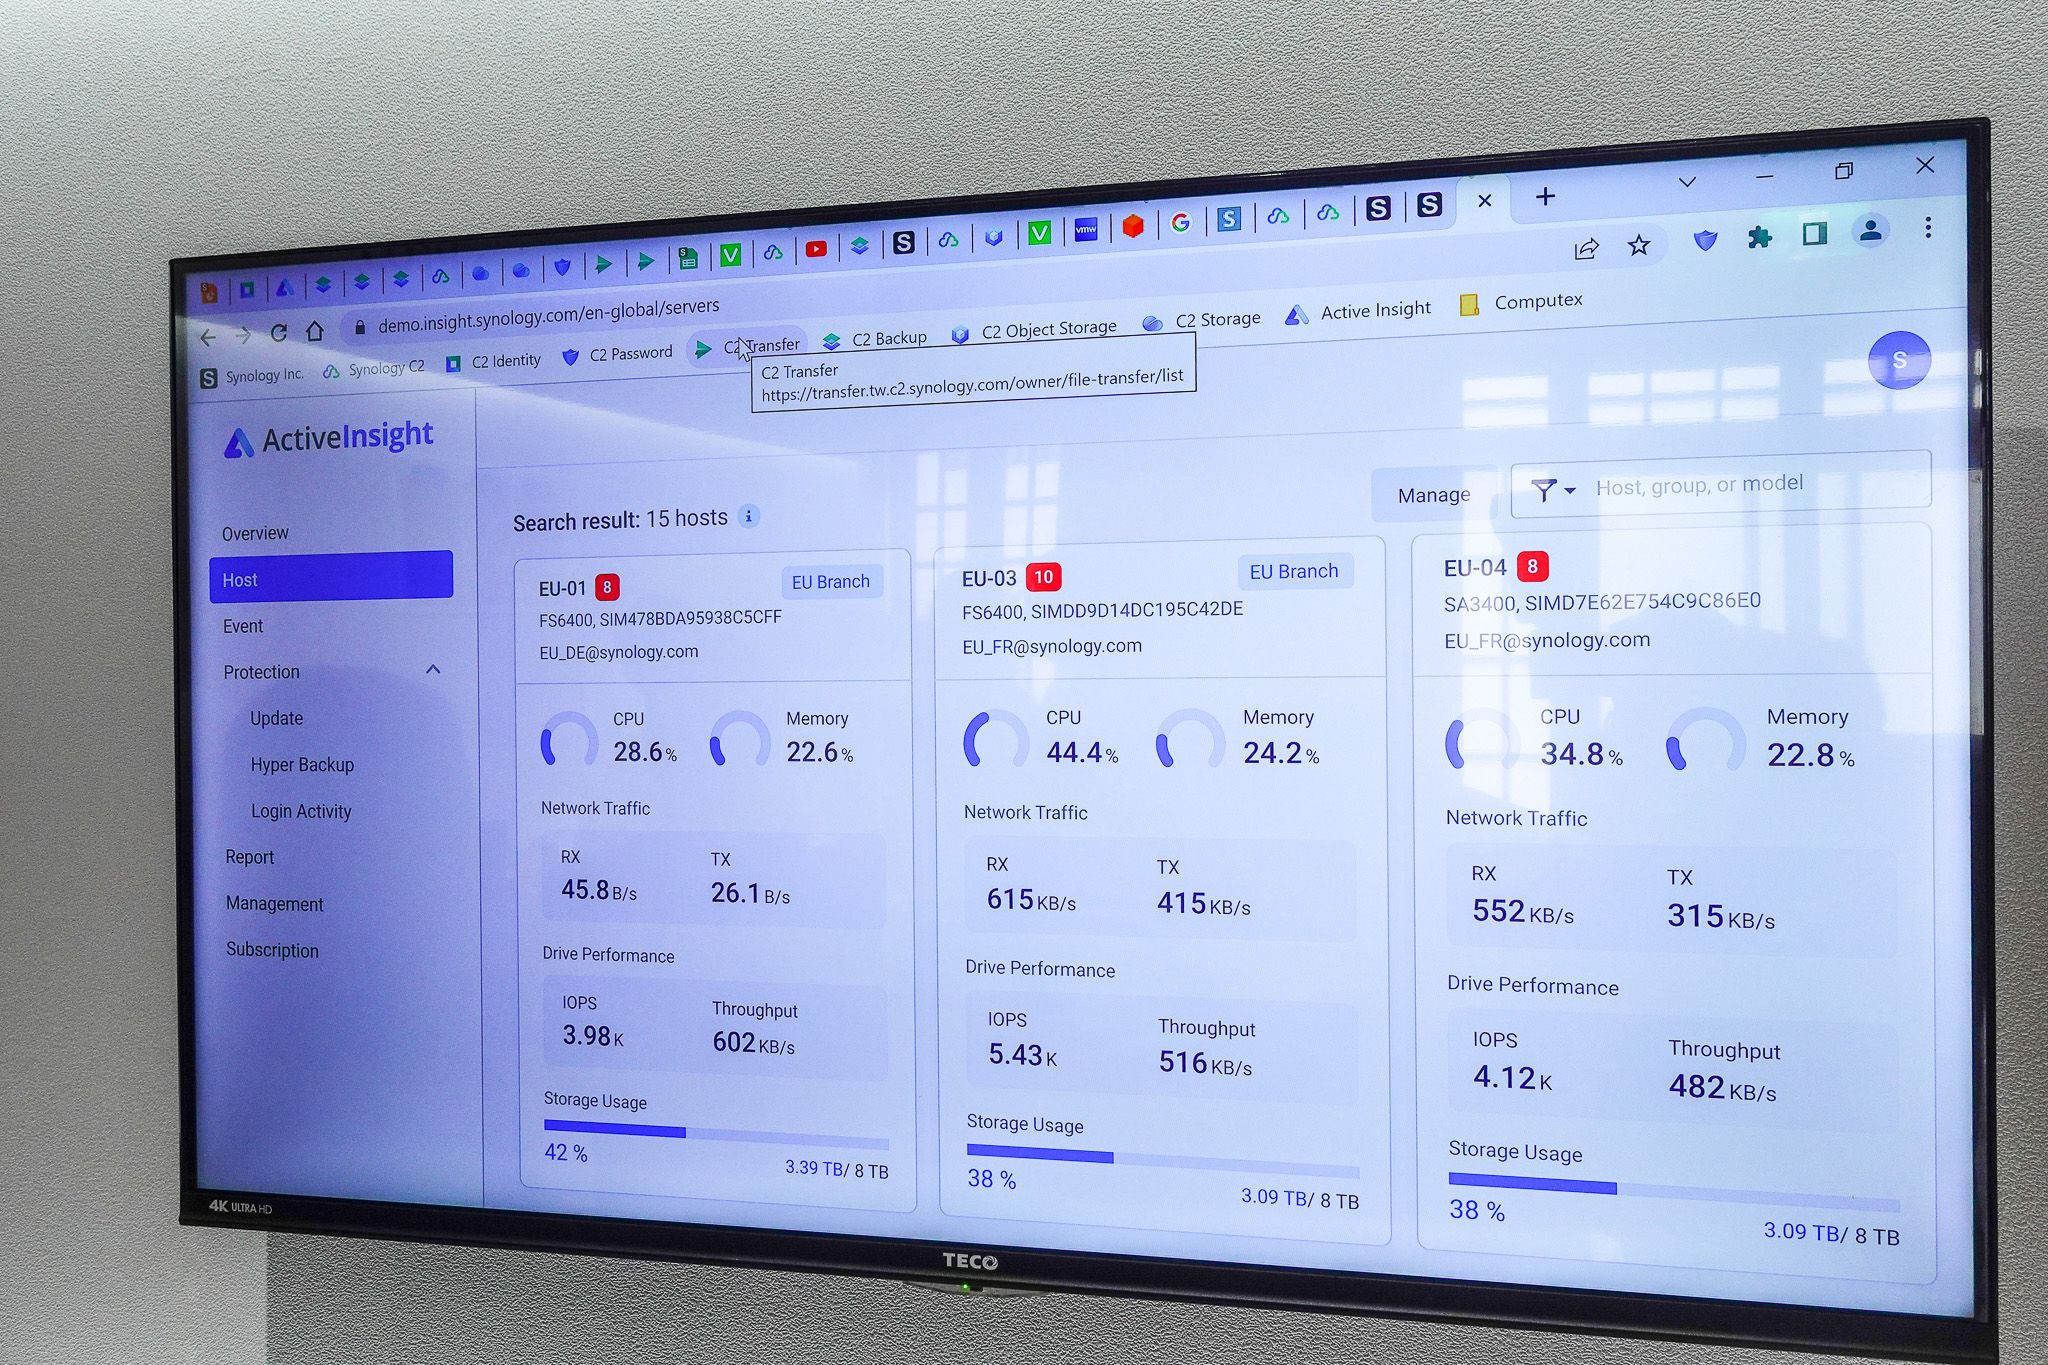Click the Subscription link in sidebar
Screen dimensions: 2048x1365
pyautogui.click(x=273, y=949)
